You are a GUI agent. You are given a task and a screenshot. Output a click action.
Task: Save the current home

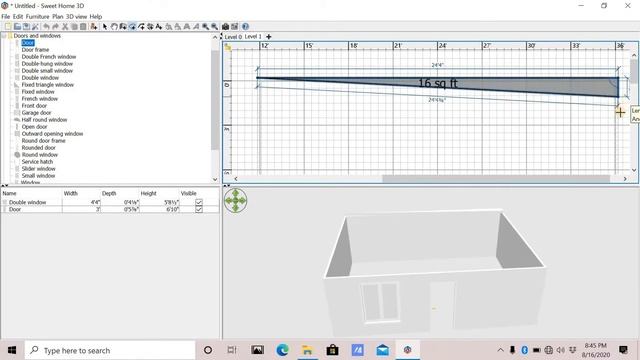[x=26, y=27]
